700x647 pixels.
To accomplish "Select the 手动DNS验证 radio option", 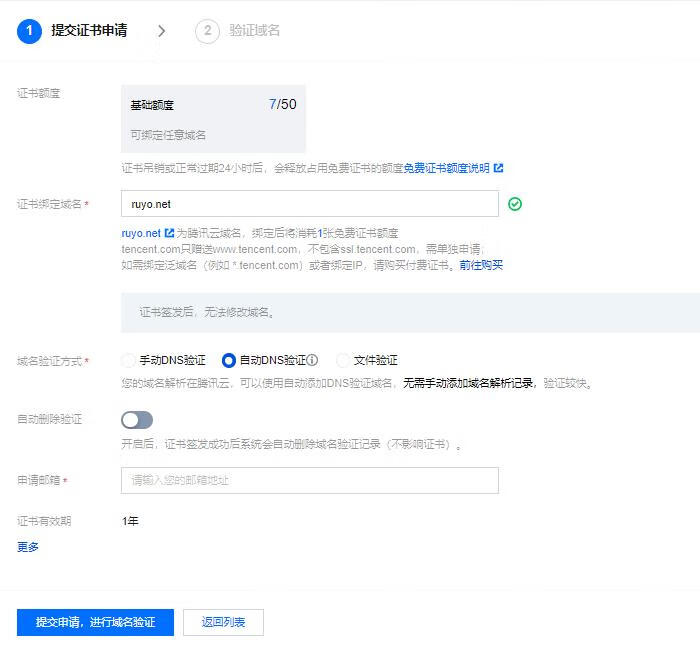I will [x=128, y=360].
